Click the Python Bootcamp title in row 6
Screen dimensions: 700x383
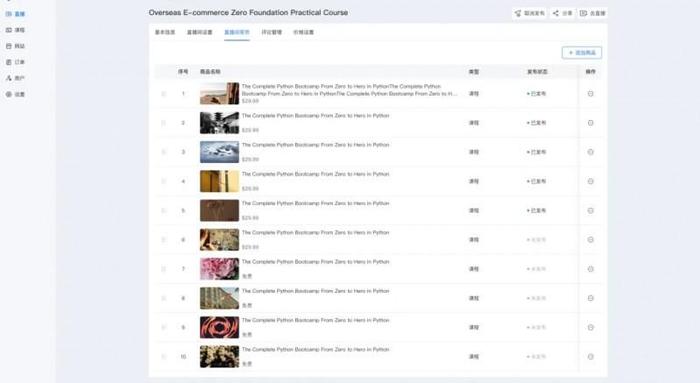[x=315, y=233]
